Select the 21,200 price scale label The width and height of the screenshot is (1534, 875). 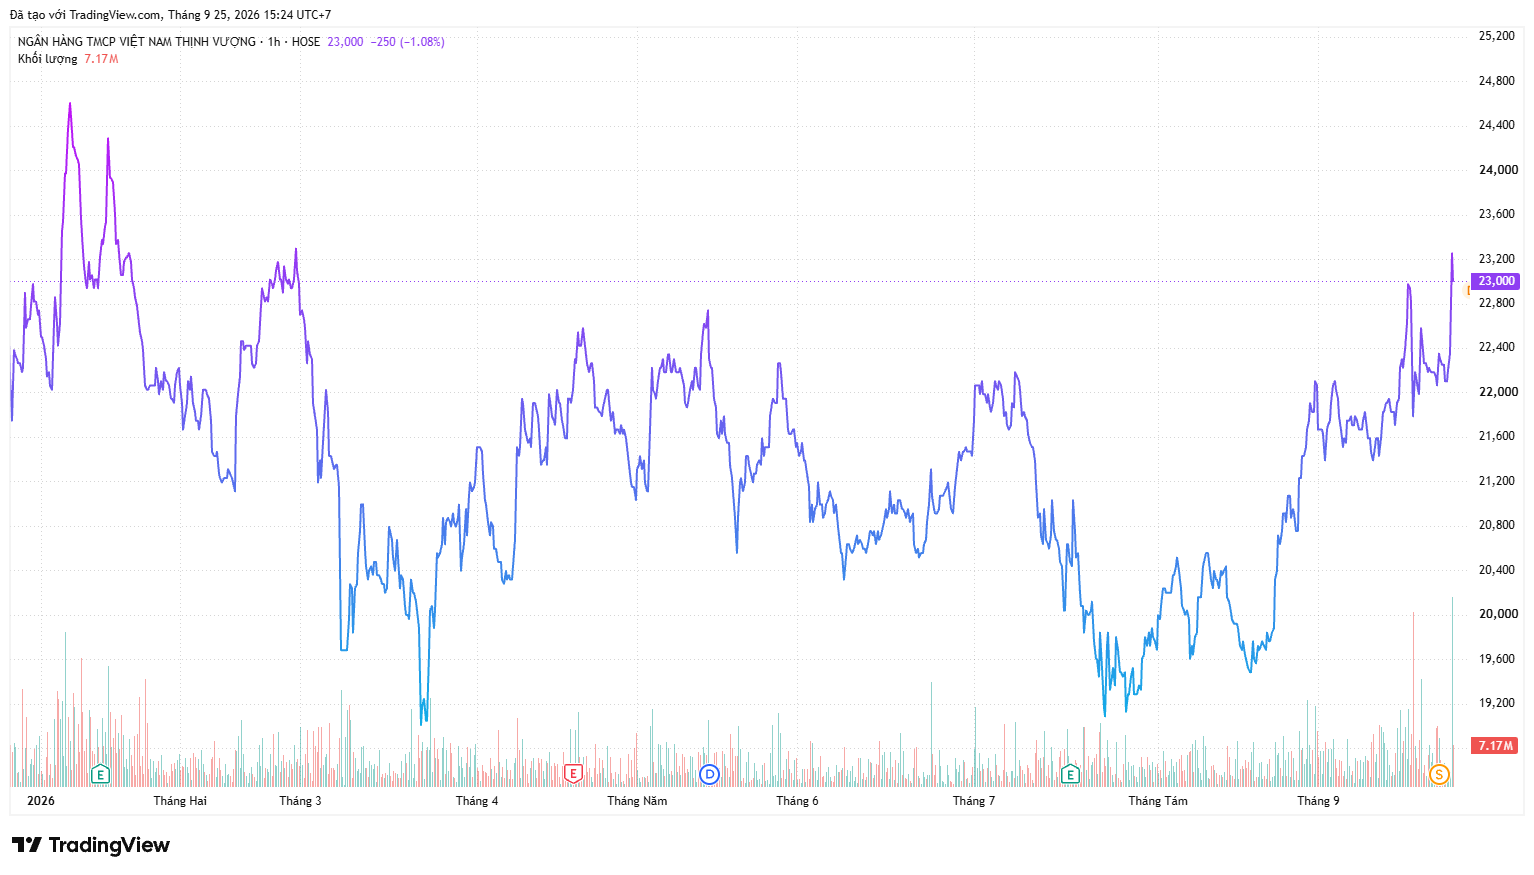(1497, 481)
